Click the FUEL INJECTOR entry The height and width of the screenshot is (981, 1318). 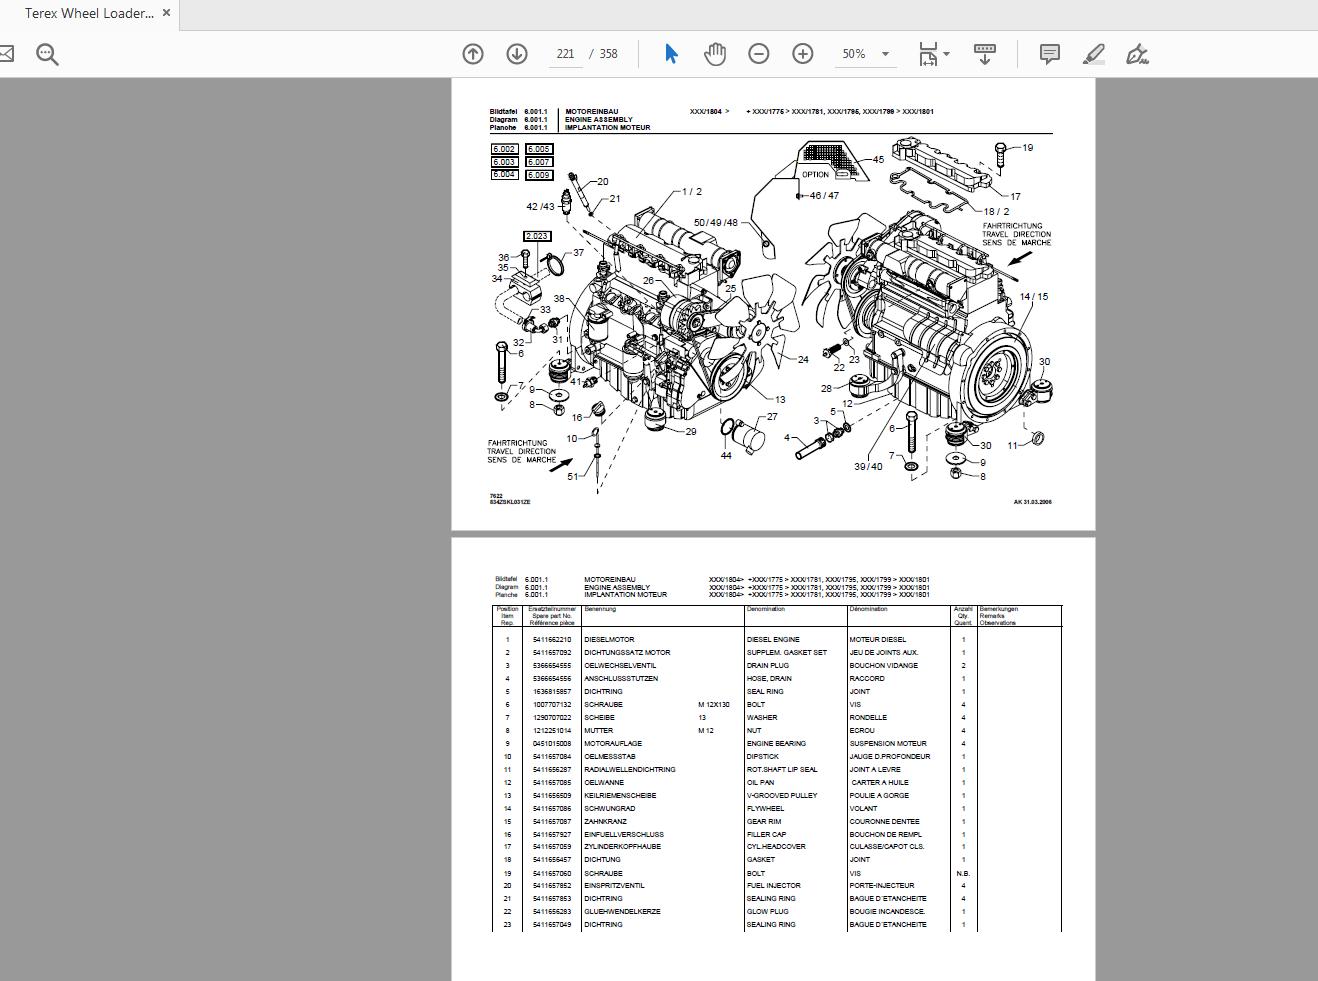[x=774, y=886]
